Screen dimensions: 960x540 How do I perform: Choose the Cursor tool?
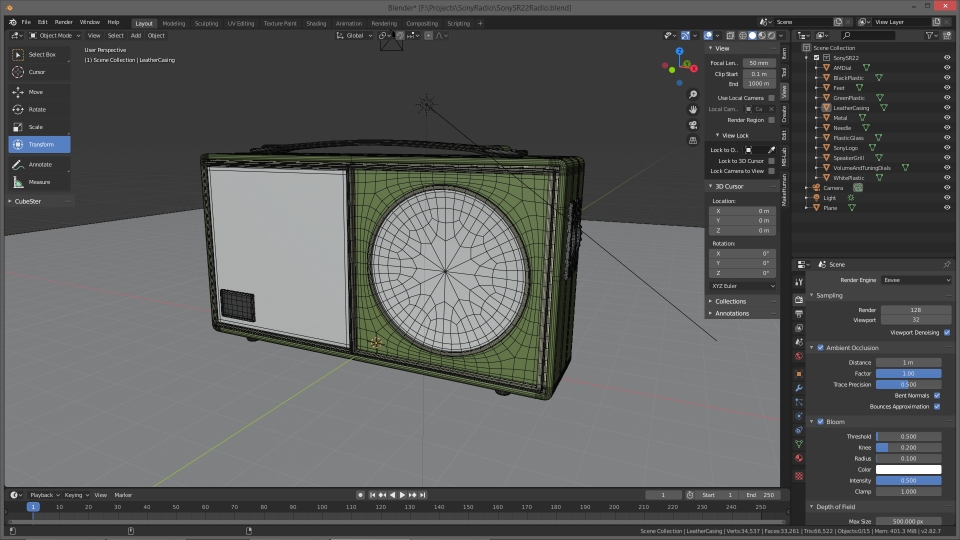click(36, 72)
